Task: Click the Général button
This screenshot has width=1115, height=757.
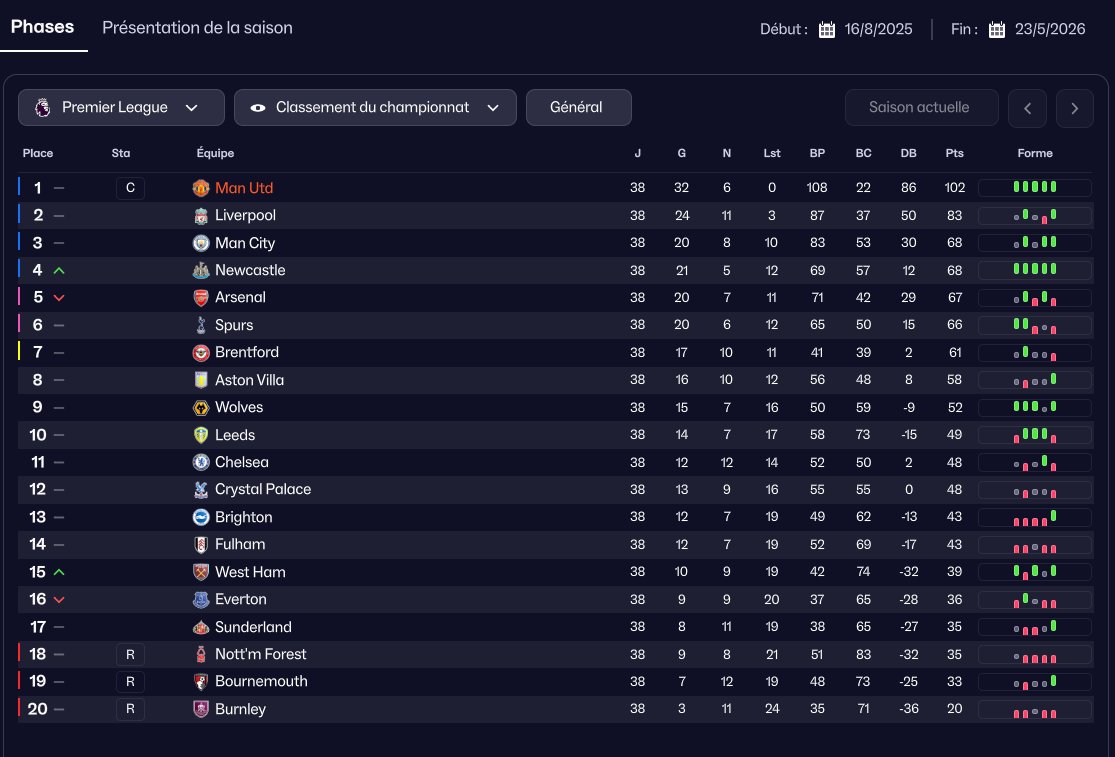Action: (x=578, y=108)
